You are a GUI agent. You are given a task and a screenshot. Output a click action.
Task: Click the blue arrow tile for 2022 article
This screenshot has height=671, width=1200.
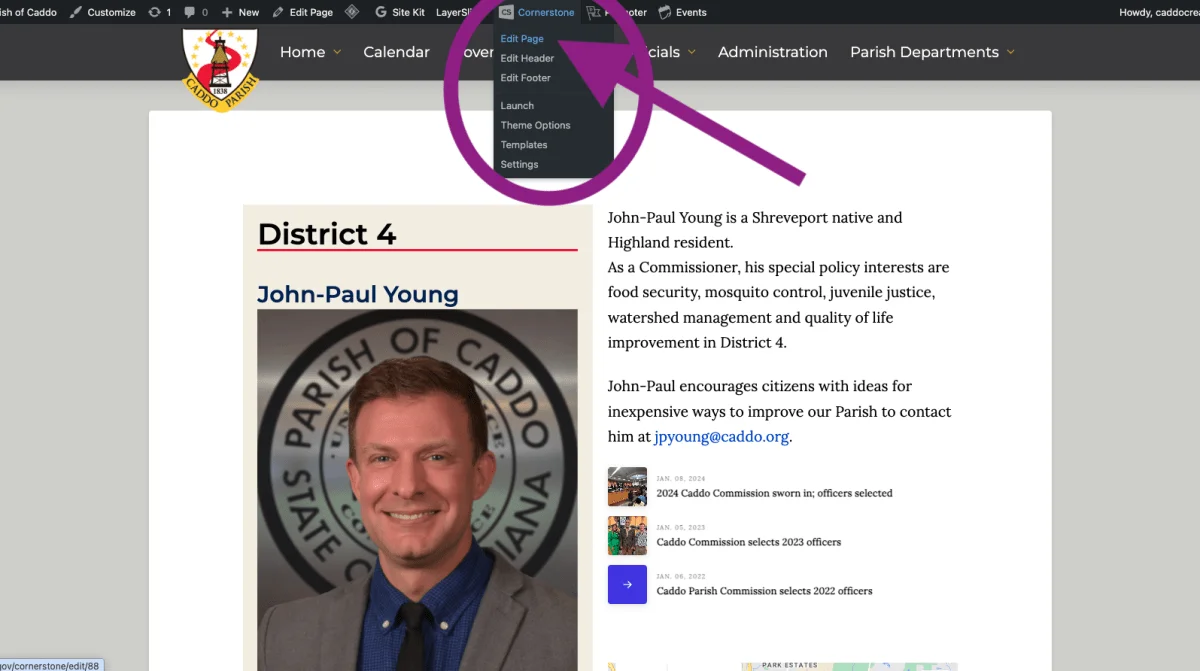click(627, 585)
